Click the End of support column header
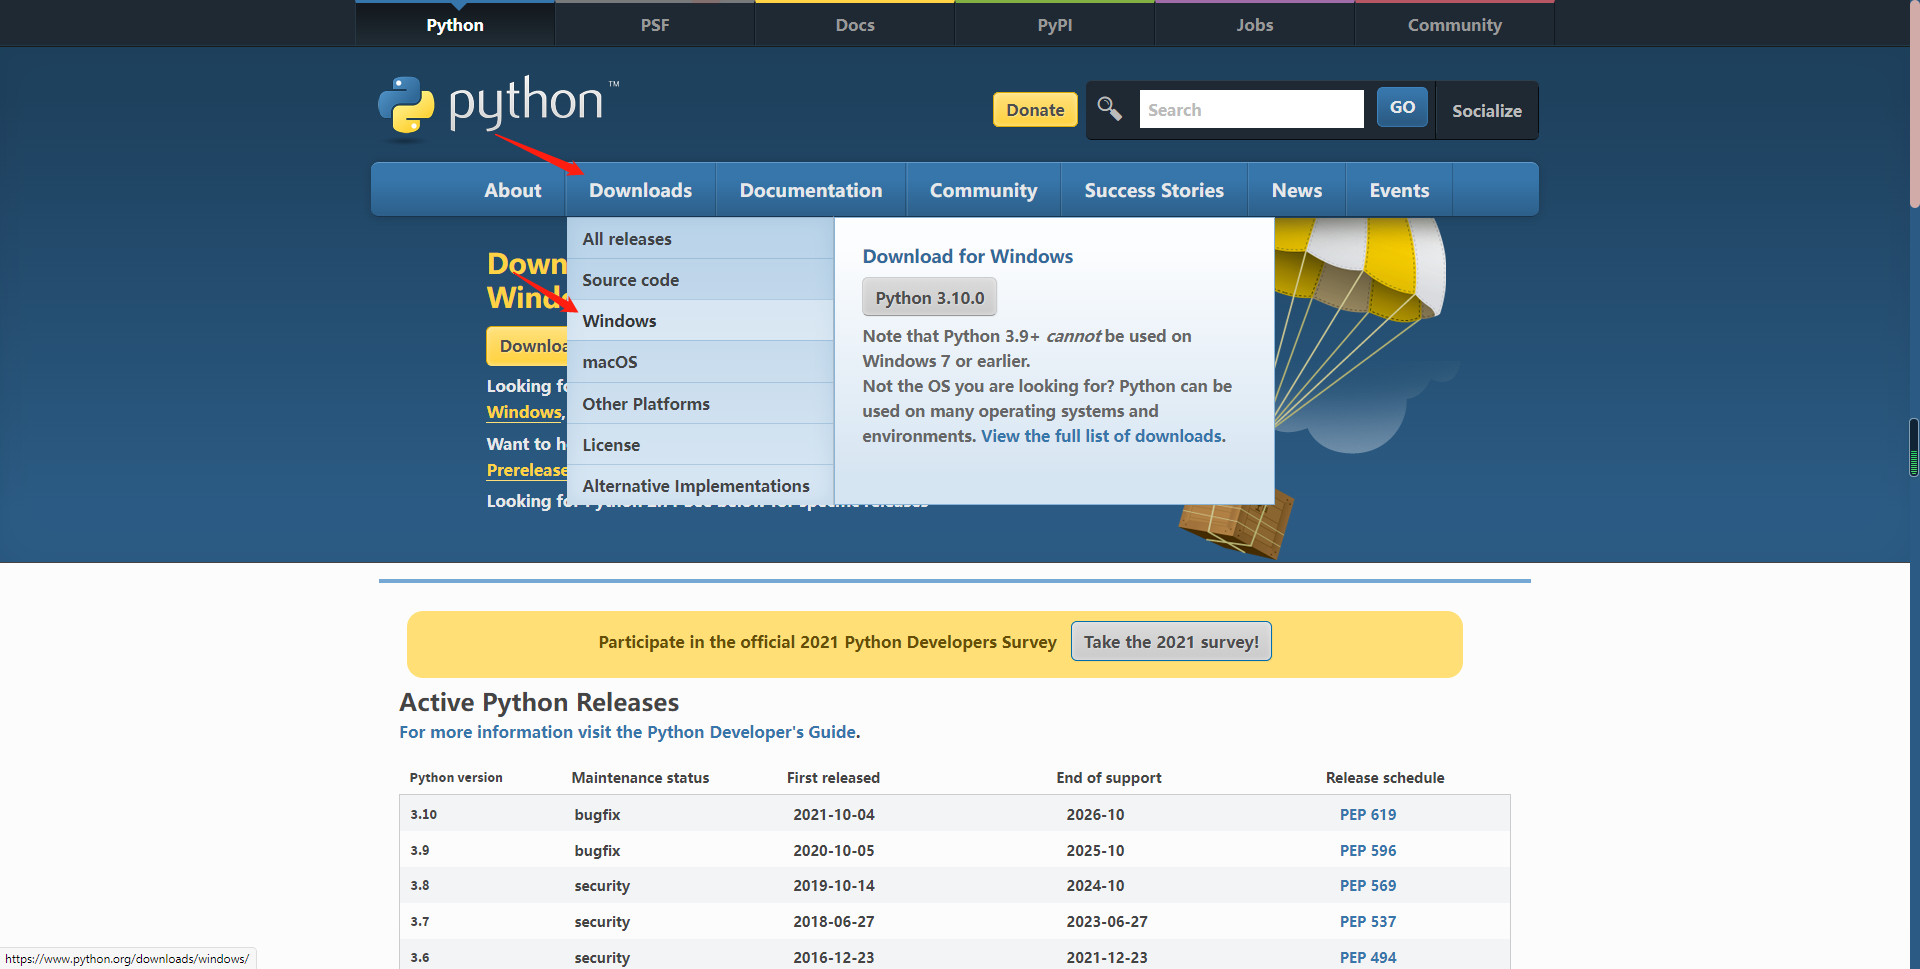The height and width of the screenshot is (969, 1920). (x=1109, y=777)
